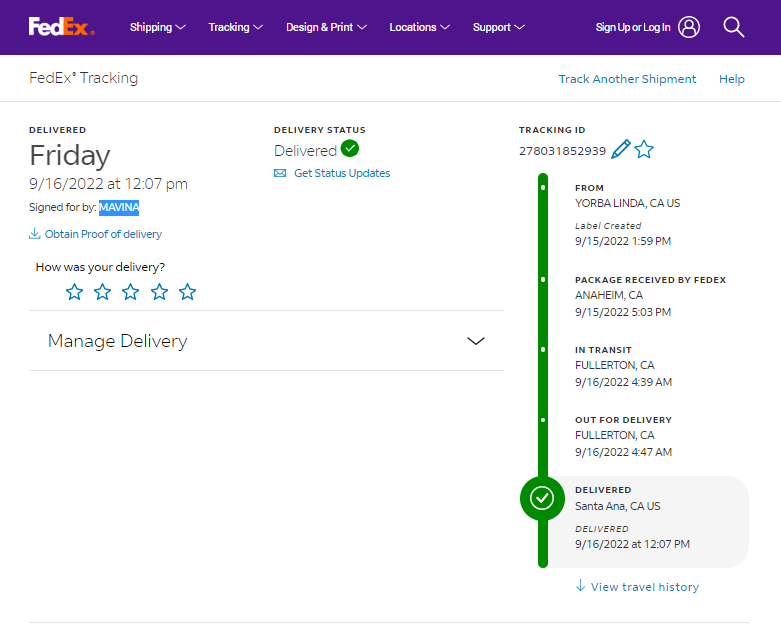Viewport: 781px width, 626px height.
Task: Open the Tracking menu
Action: pyautogui.click(x=235, y=27)
